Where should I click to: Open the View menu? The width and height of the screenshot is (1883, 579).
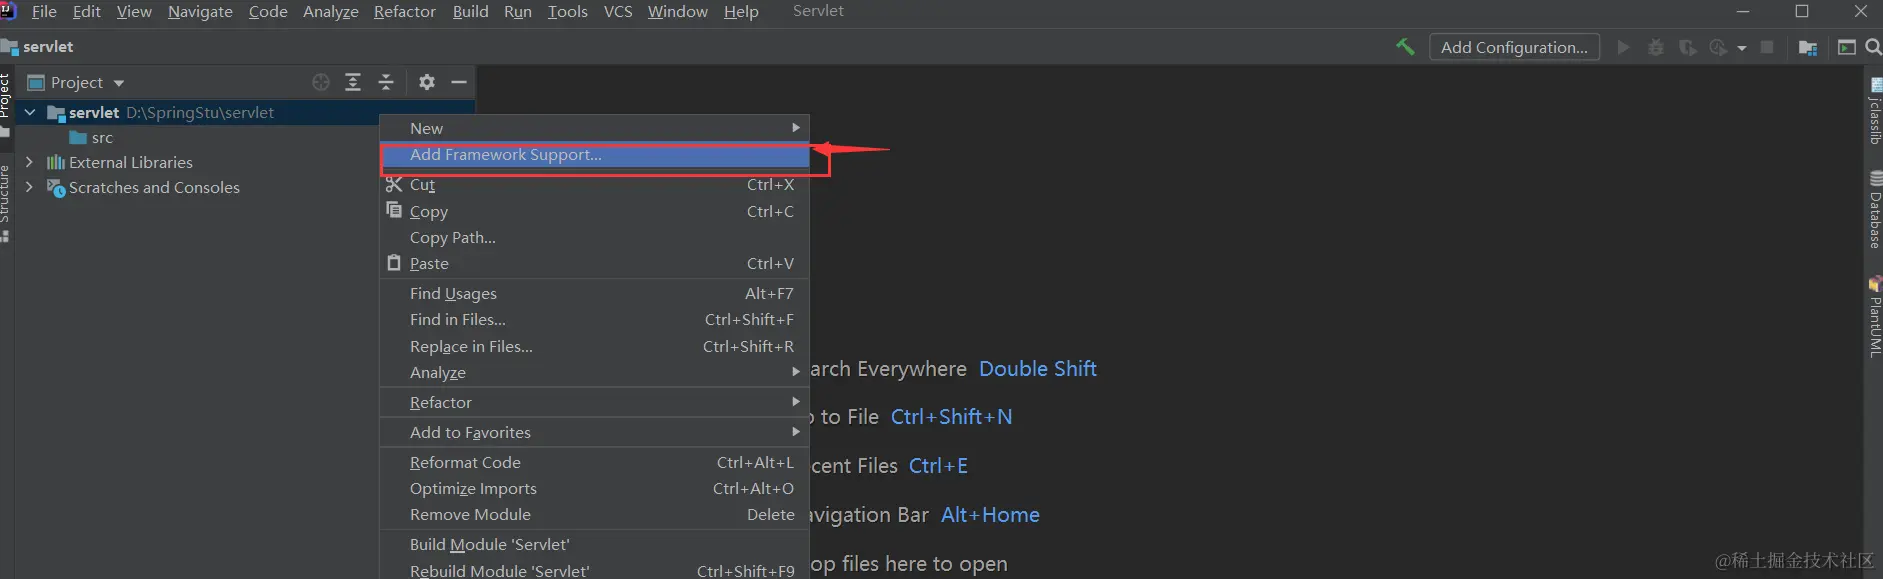click(134, 11)
